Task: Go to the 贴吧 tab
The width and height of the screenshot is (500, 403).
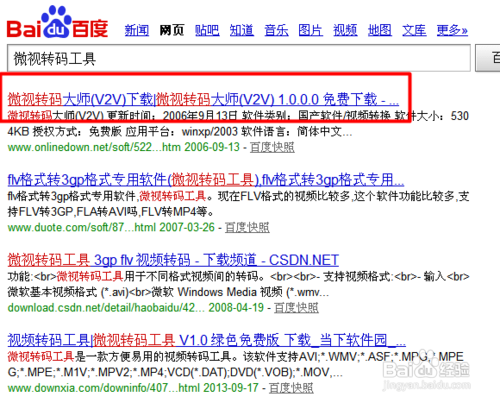Action: point(207,30)
